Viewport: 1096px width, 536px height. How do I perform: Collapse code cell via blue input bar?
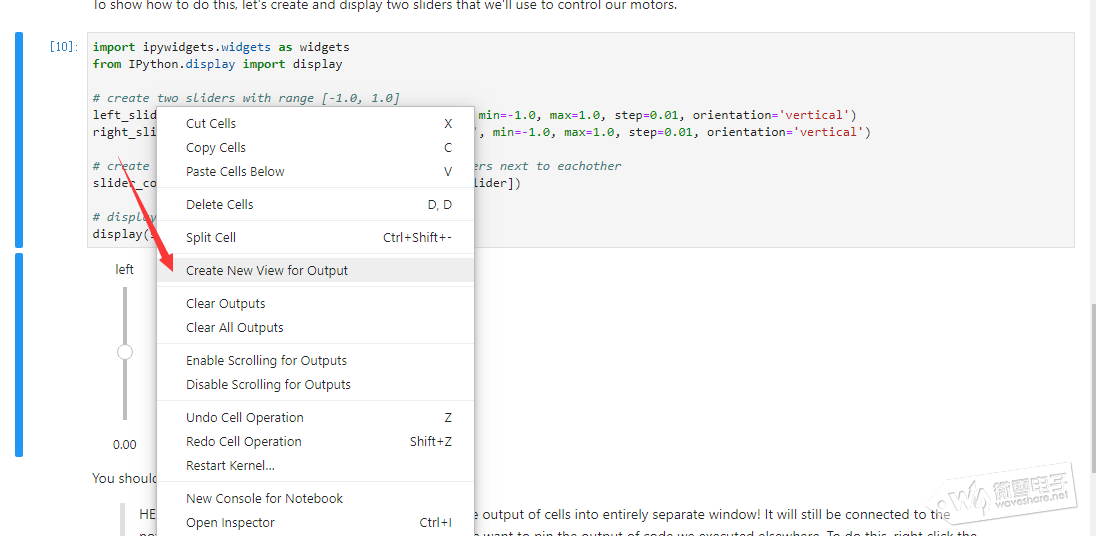(19, 140)
